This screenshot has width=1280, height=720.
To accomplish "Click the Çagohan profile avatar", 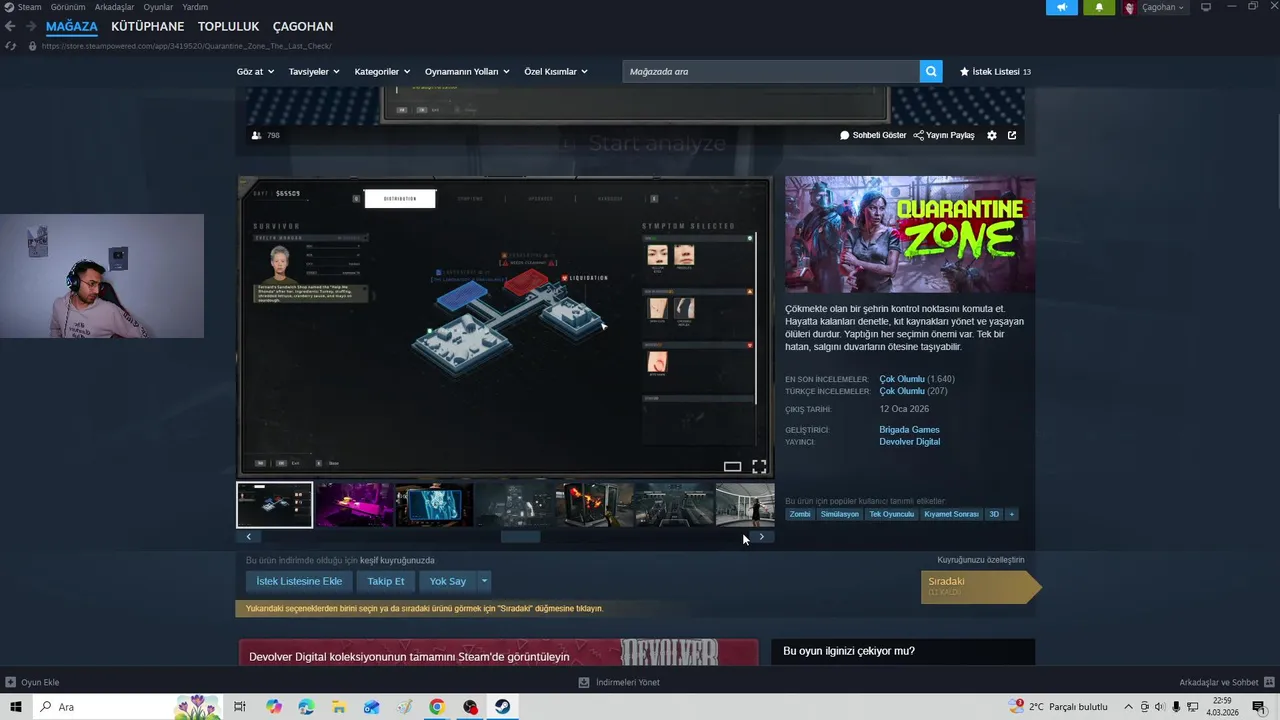I will click(1129, 7).
